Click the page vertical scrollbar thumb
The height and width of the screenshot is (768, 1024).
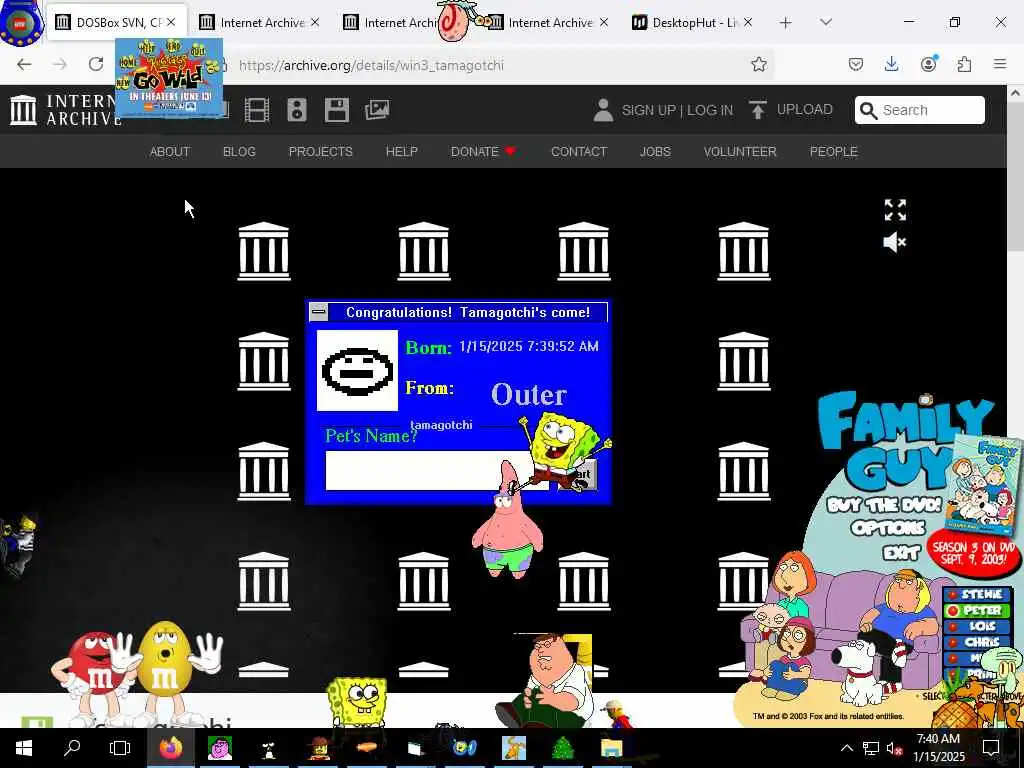[1016, 176]
